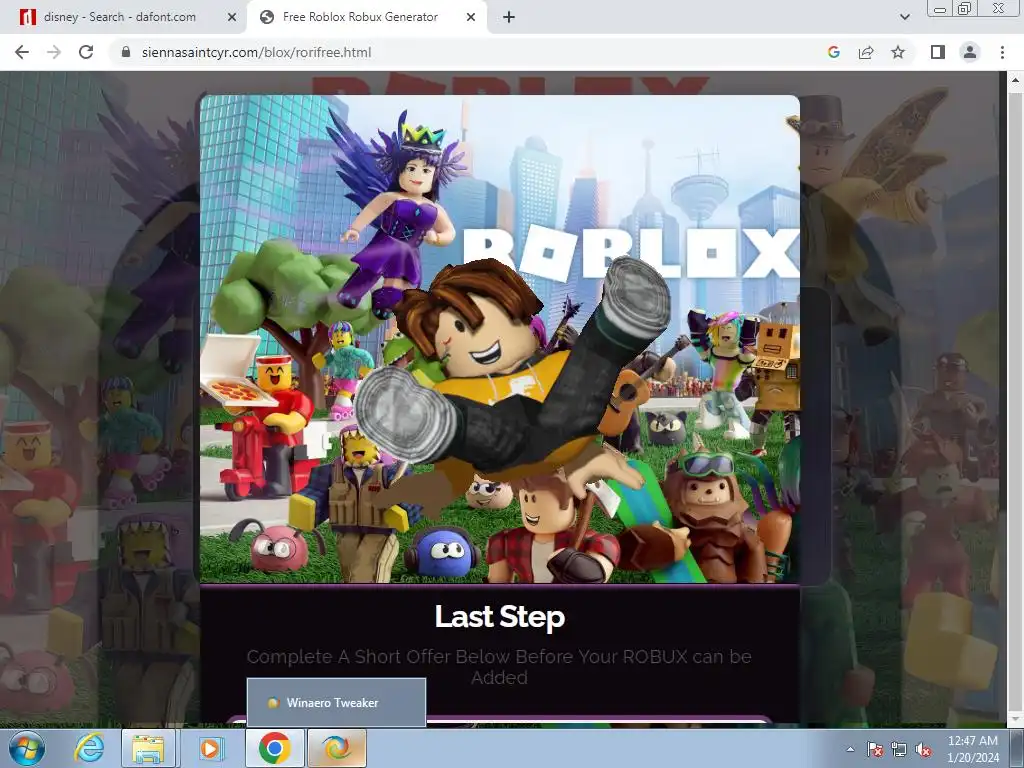Close the dafont.com tab
This screenshot has height=768, width=1024.
coord(232,17)
